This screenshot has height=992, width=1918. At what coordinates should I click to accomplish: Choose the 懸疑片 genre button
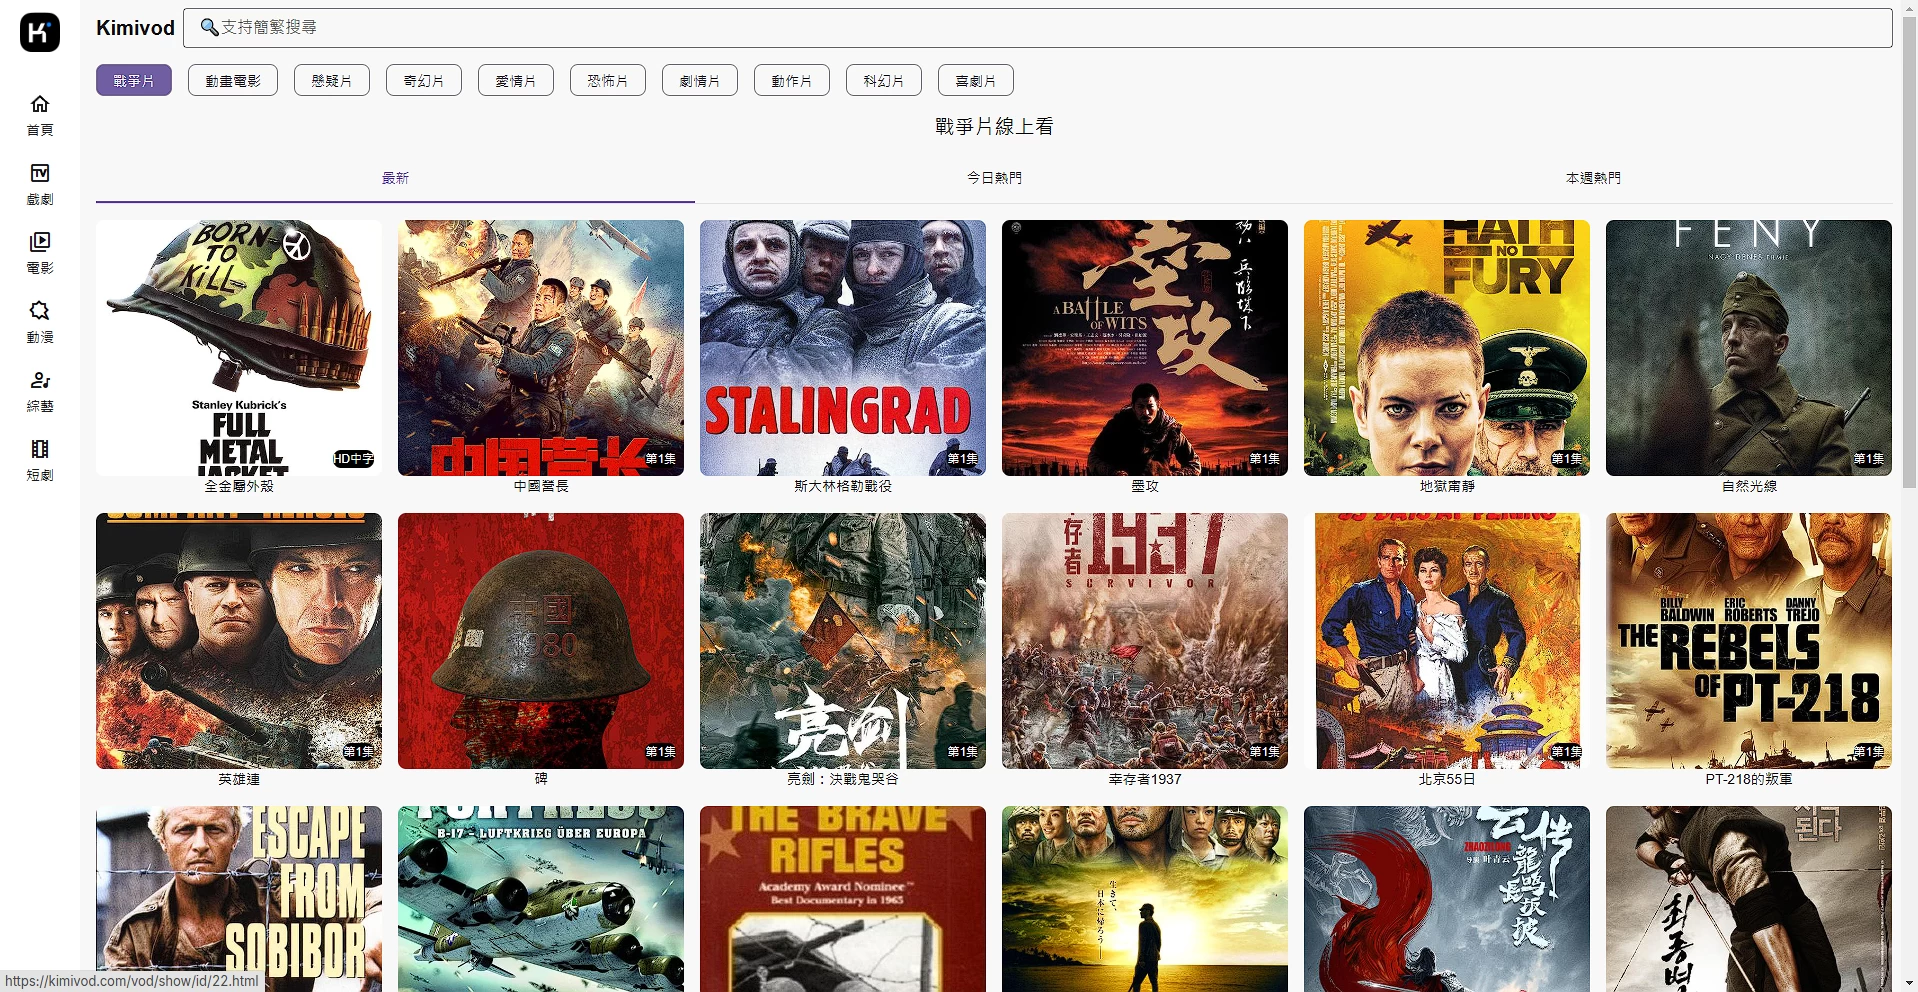pos(331,81)
